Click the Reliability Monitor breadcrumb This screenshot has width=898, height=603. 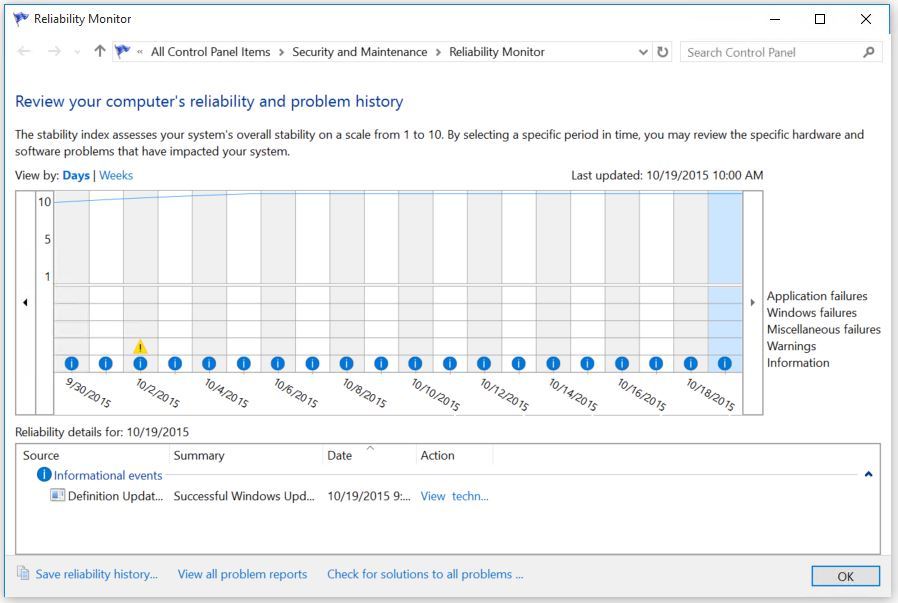pos(497,52)
